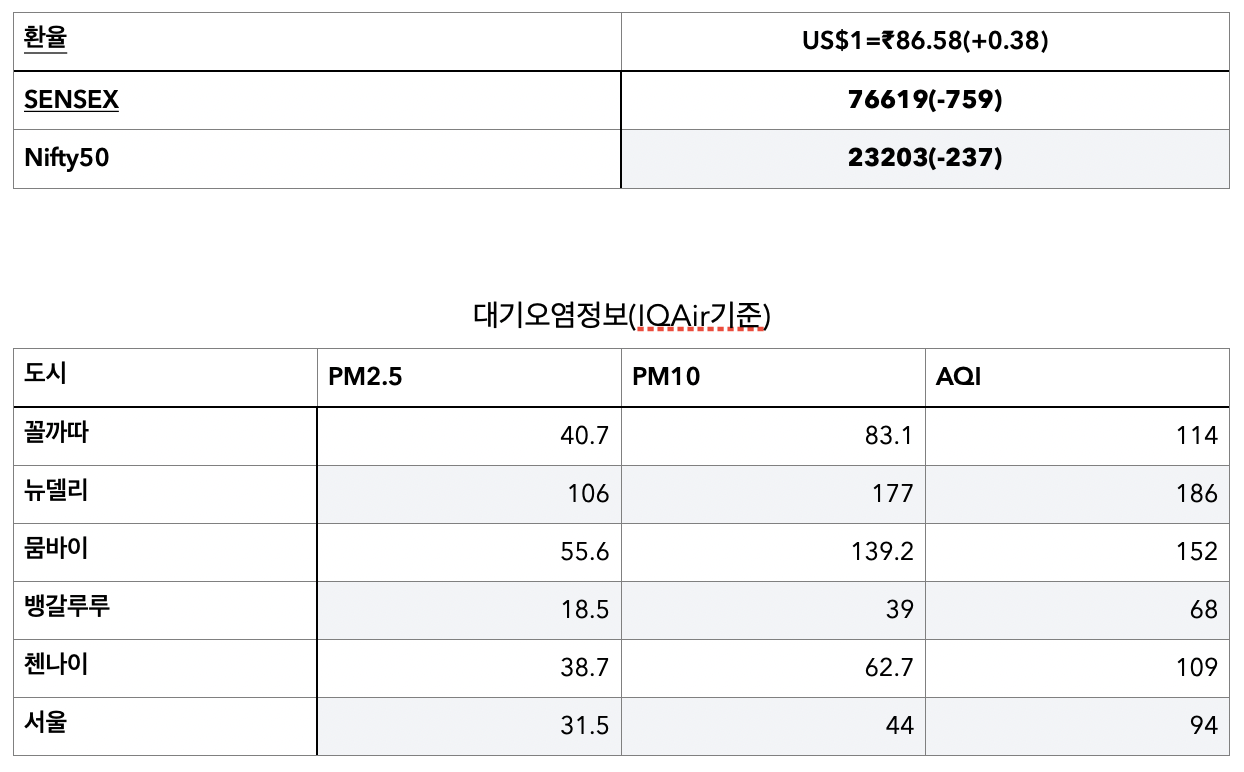1244x772 pixels.
Task: Select the 도시 column header
Action: (165, 377)
